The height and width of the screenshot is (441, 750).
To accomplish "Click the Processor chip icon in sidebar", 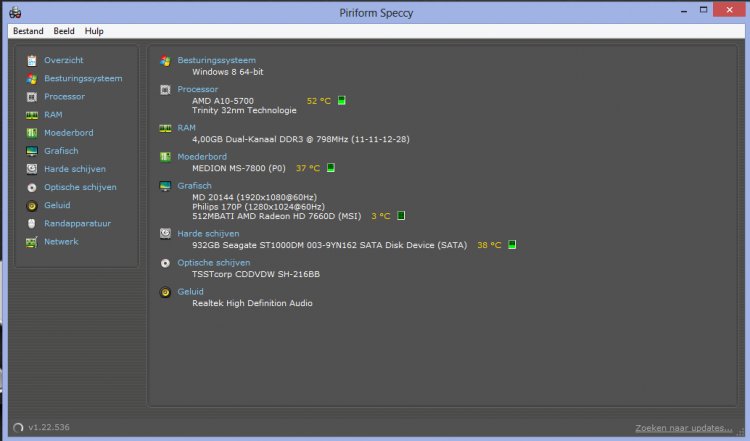I will [32, 97].
